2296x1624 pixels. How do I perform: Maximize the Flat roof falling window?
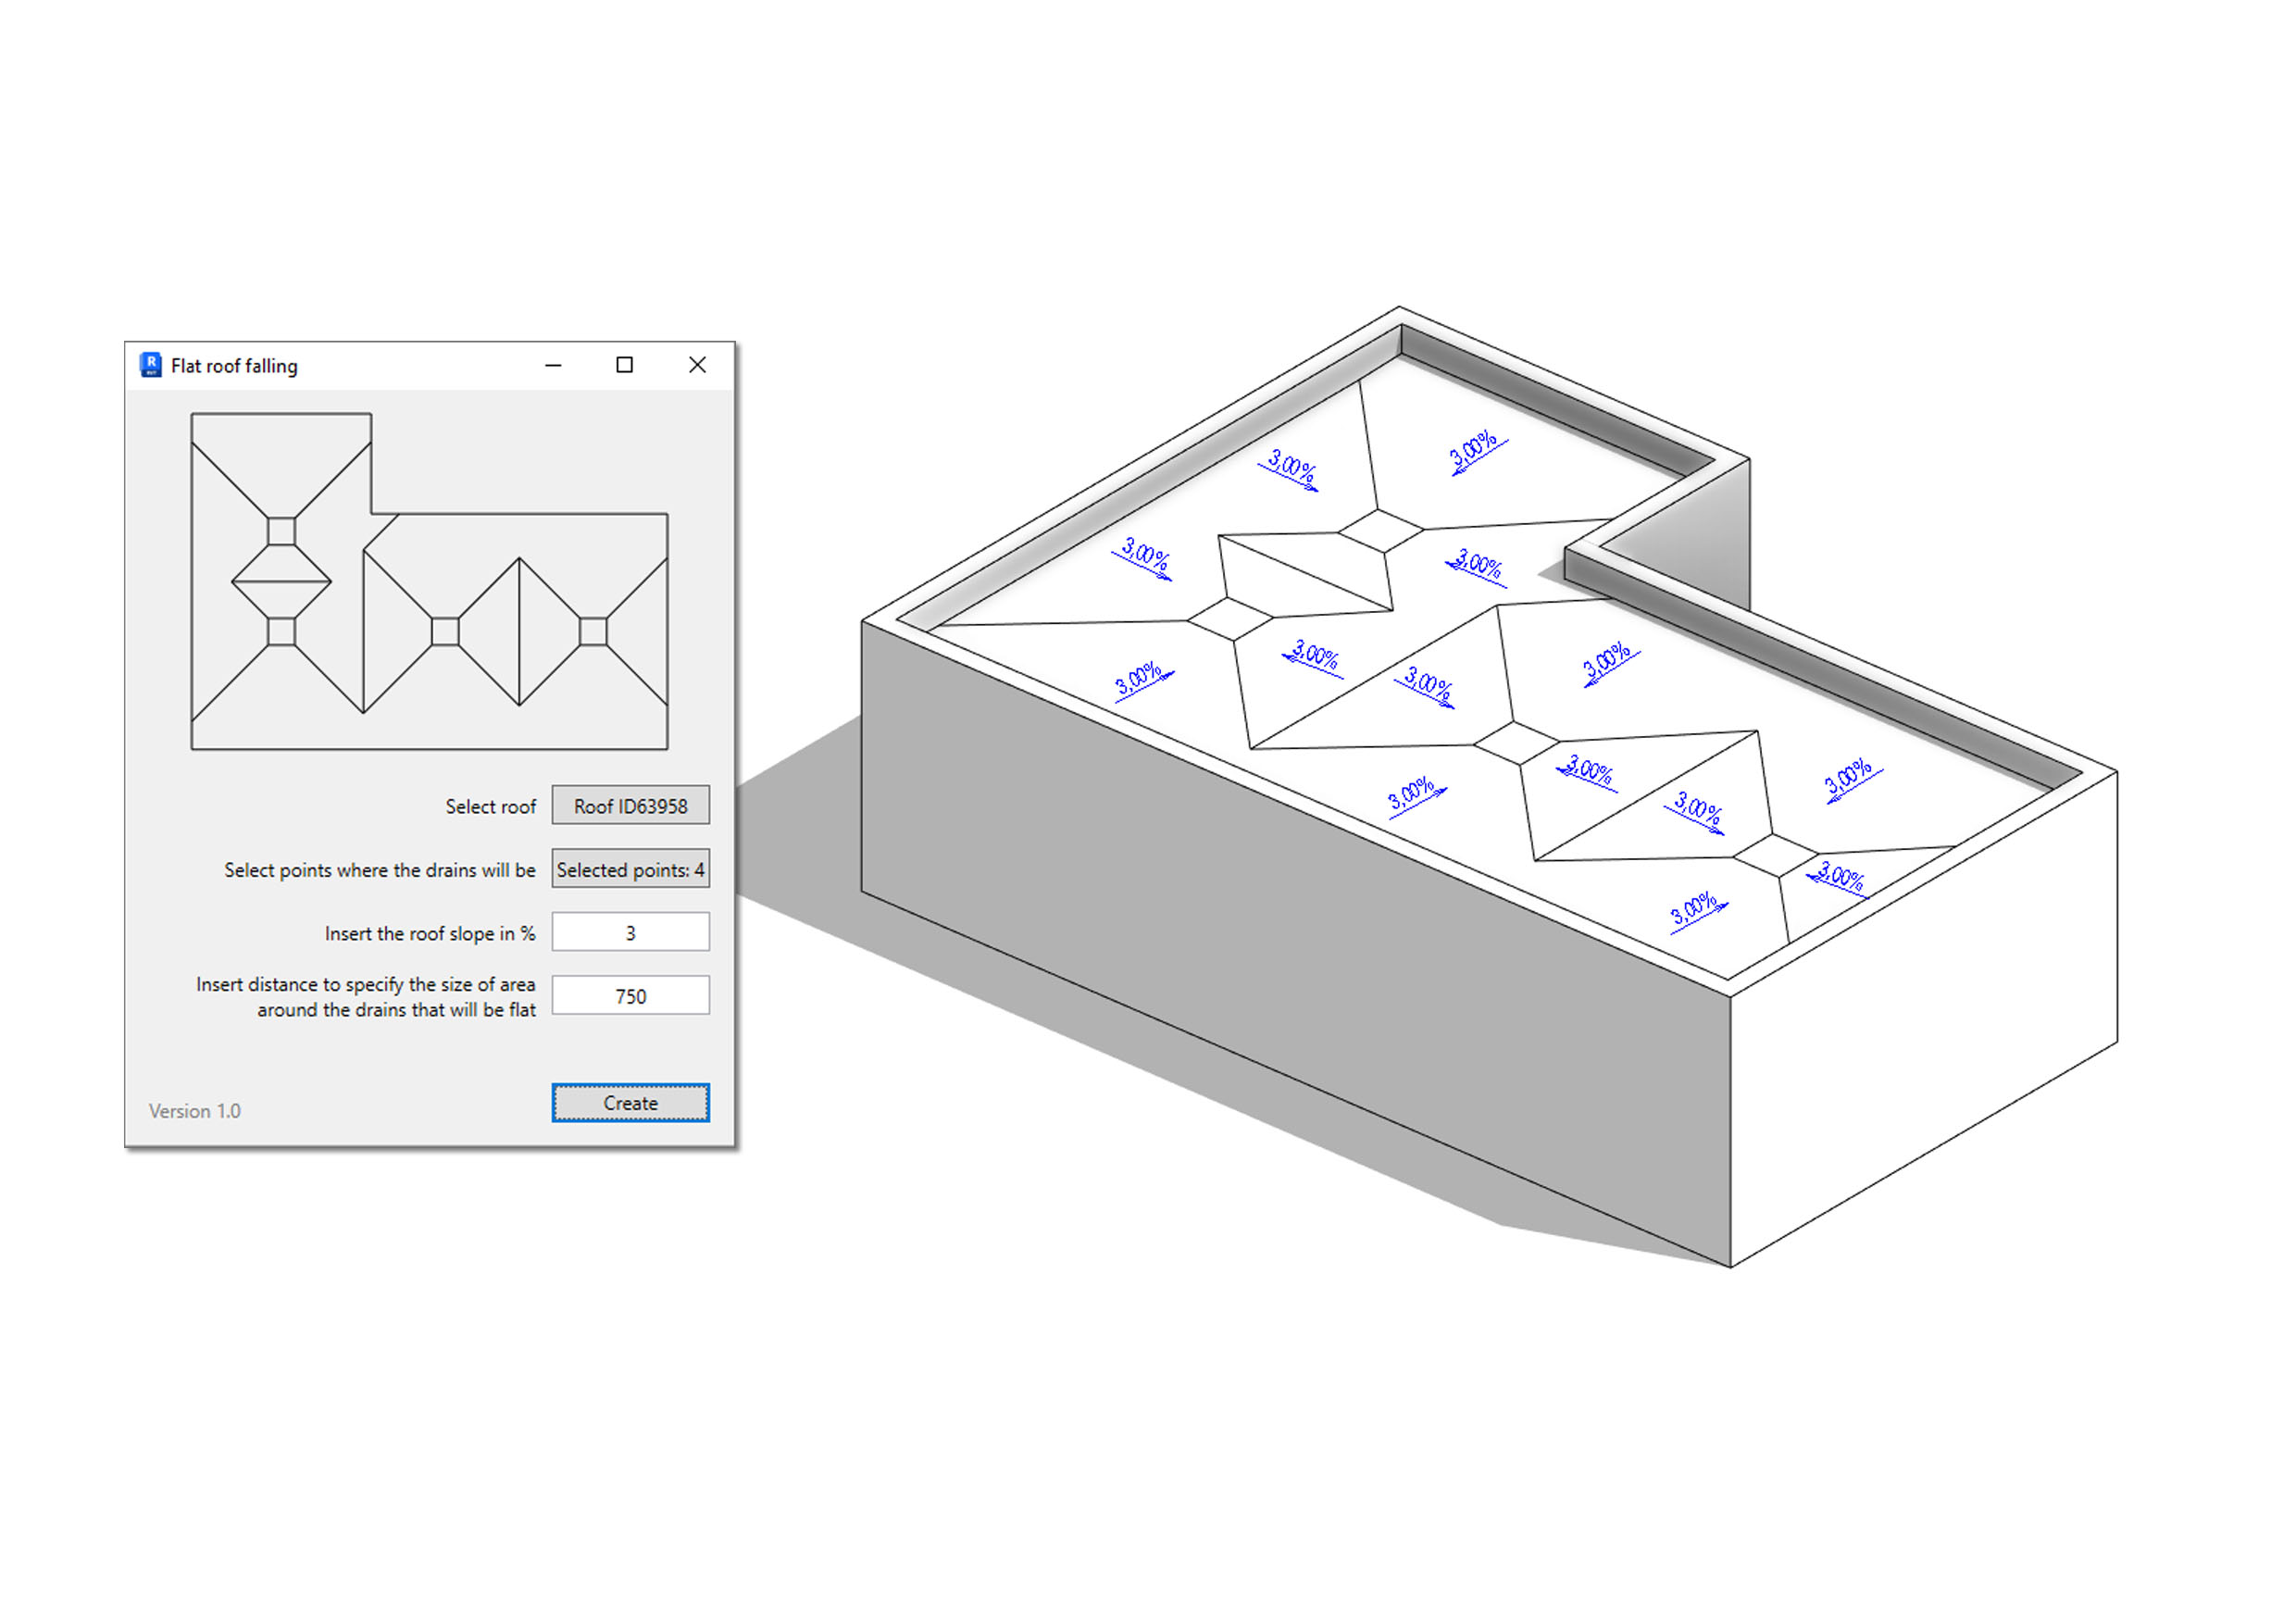tap(624, 365)
